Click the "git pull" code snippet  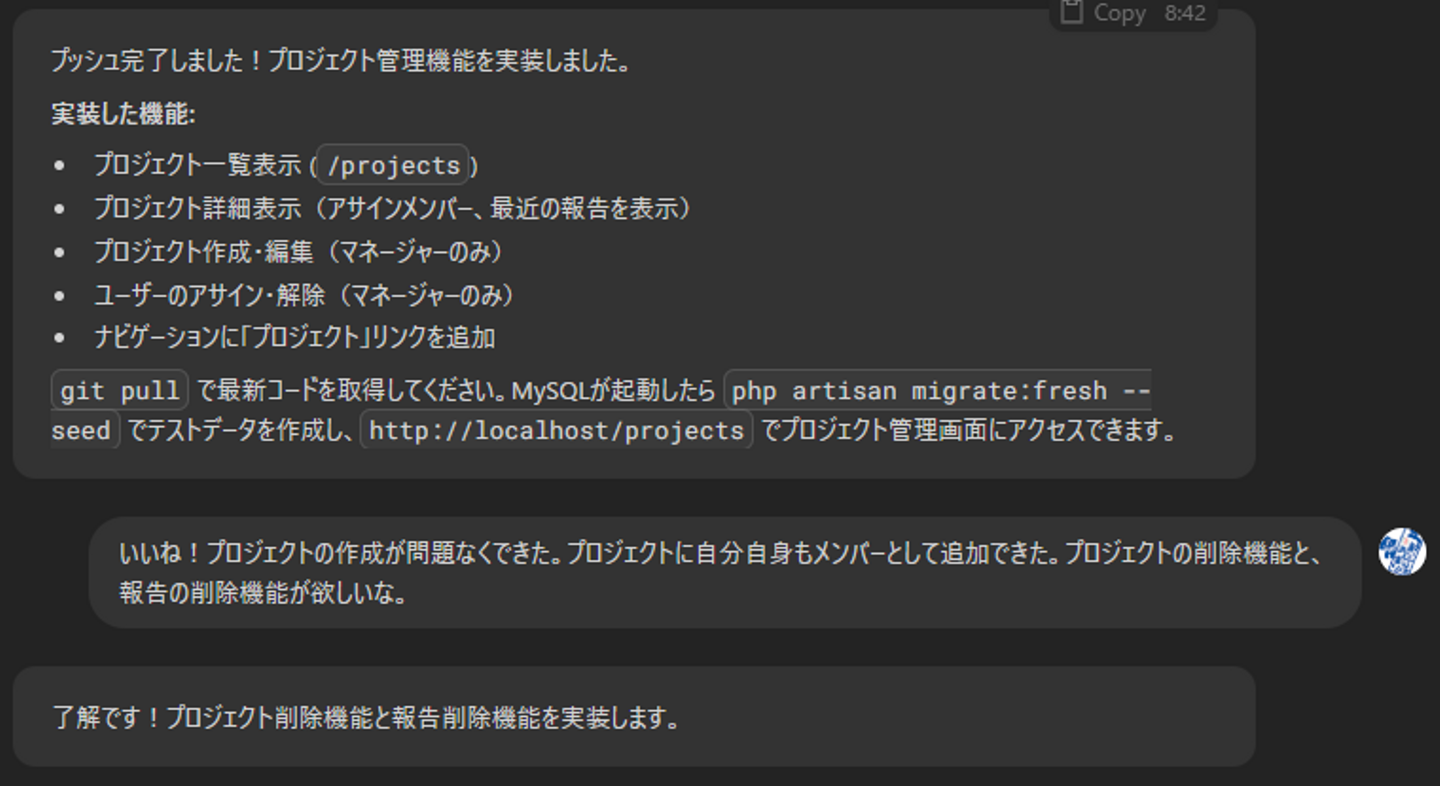pos(120,390)
